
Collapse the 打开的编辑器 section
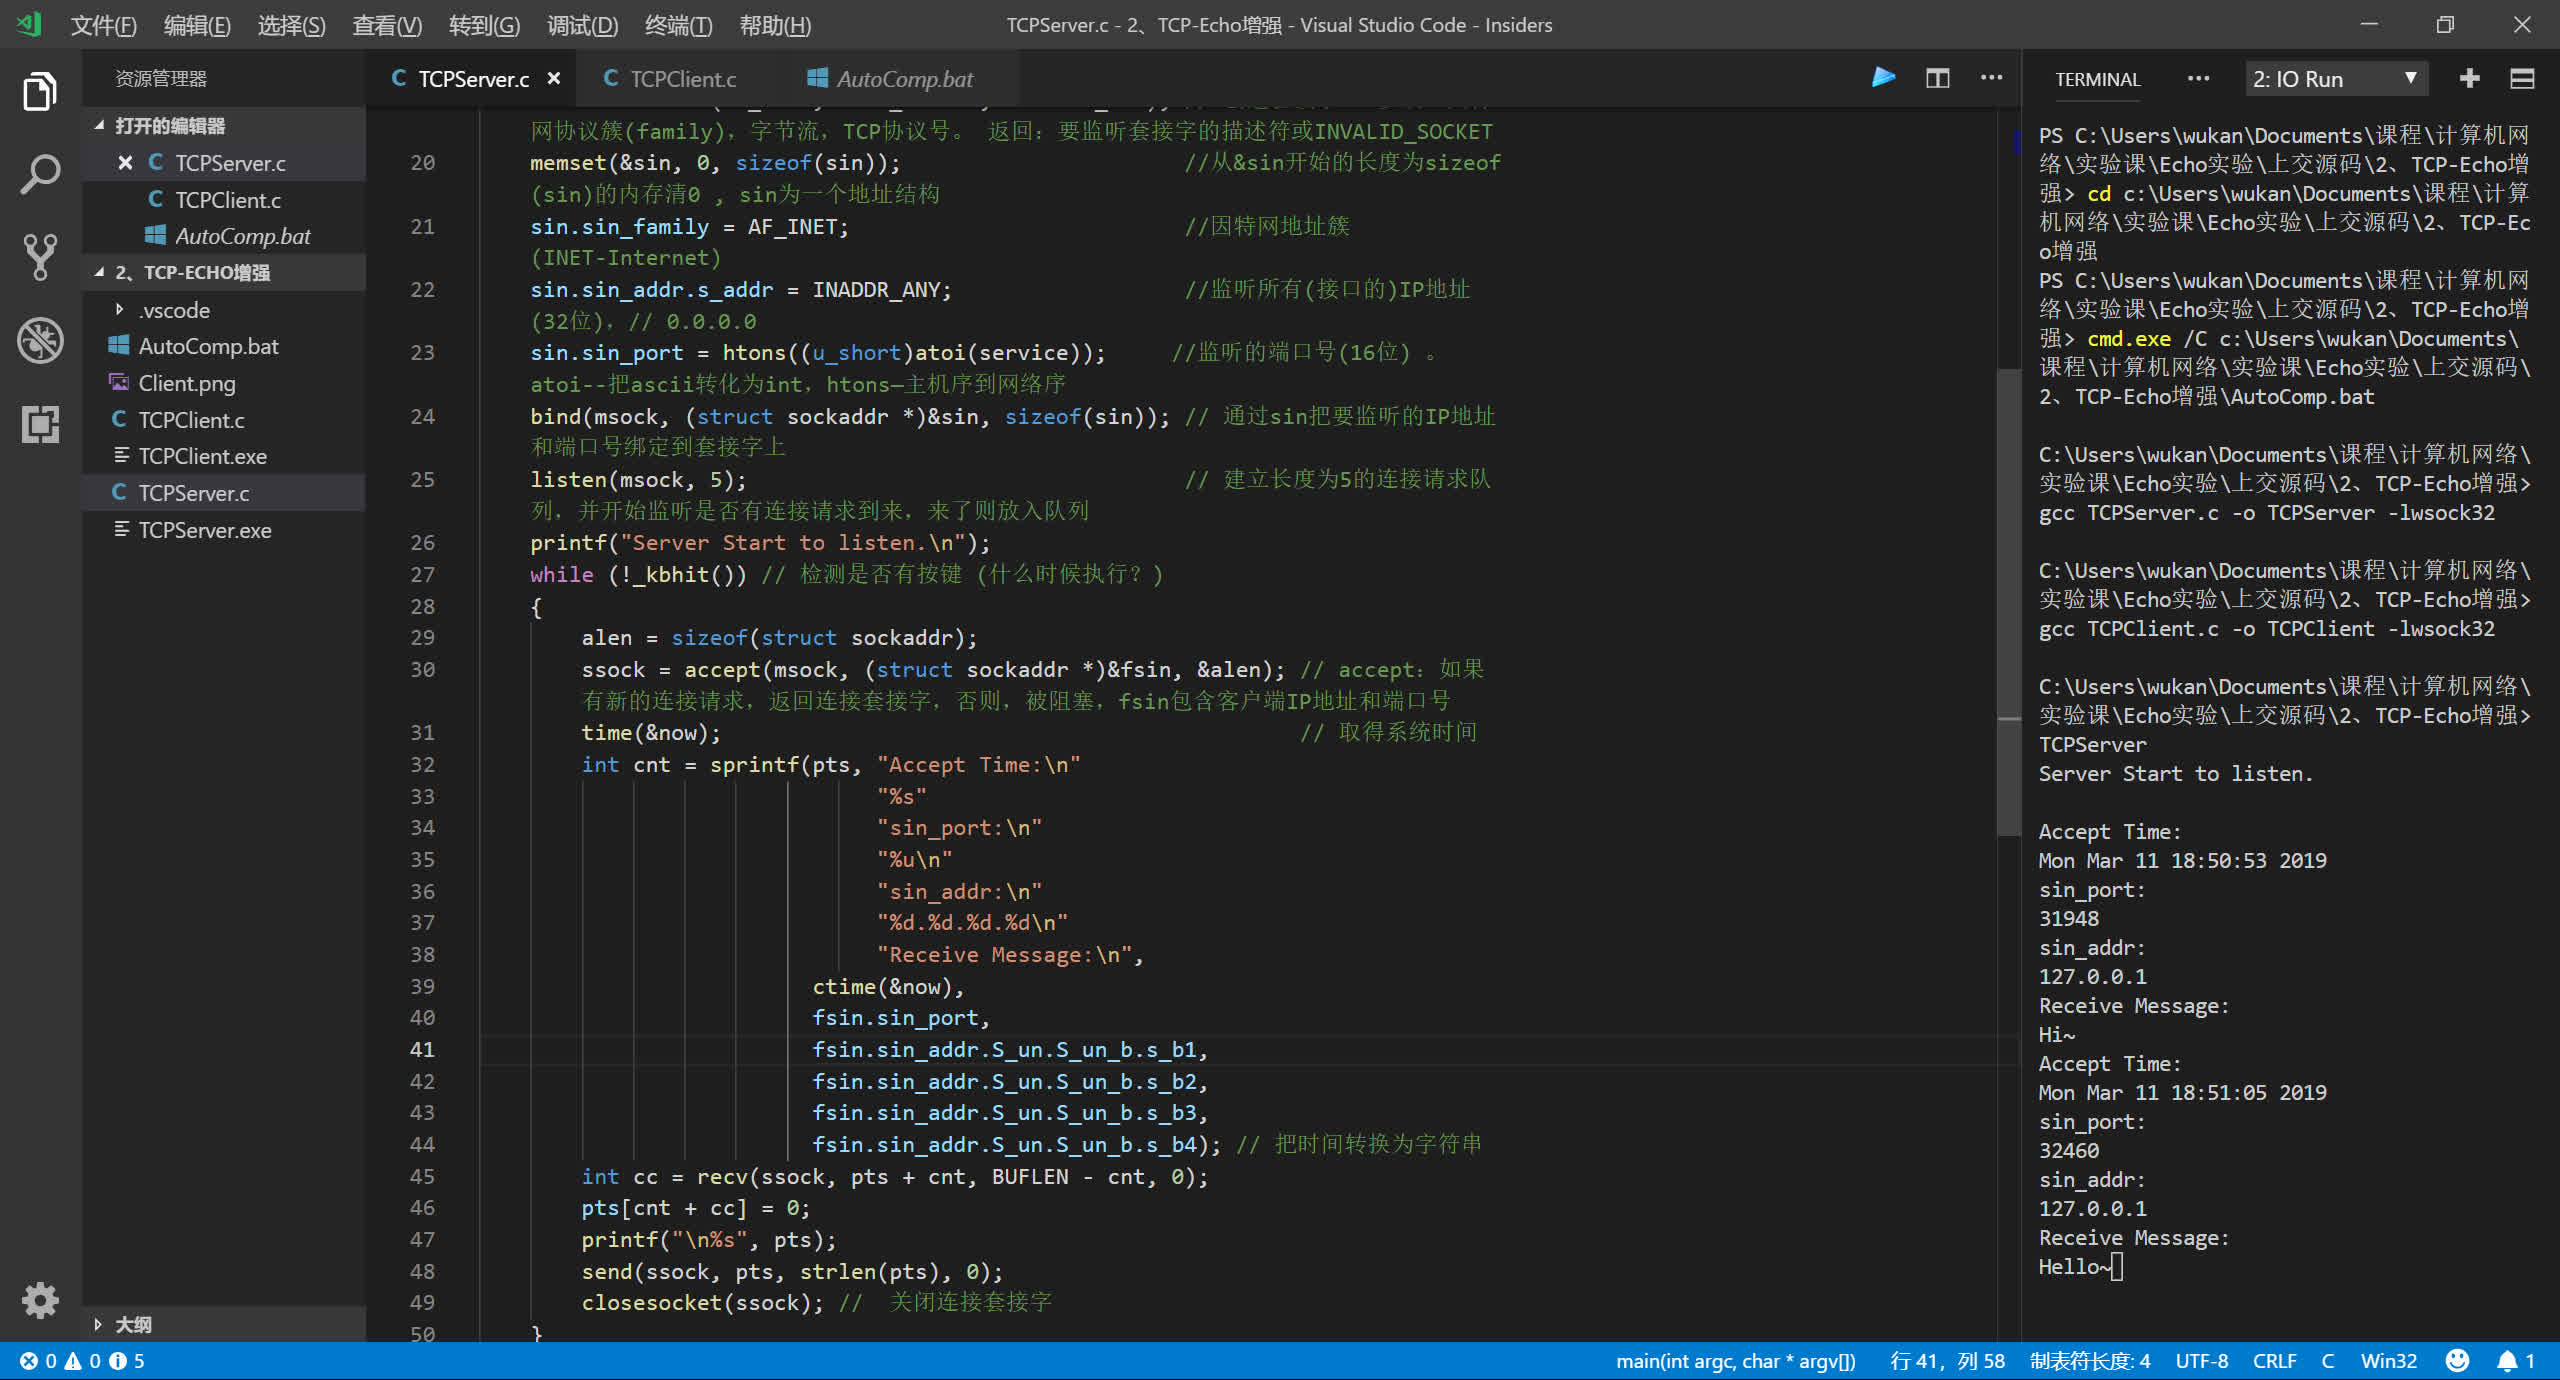click(169, 125)
